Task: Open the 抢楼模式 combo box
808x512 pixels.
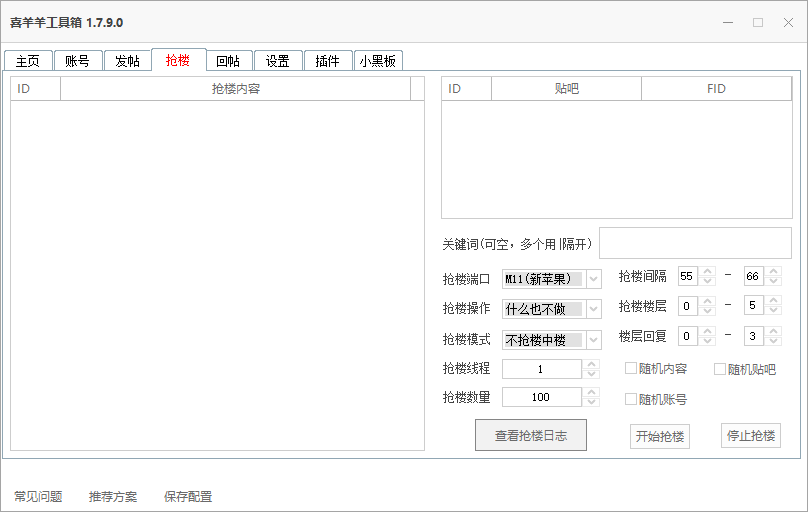Action: click(593, 339)
